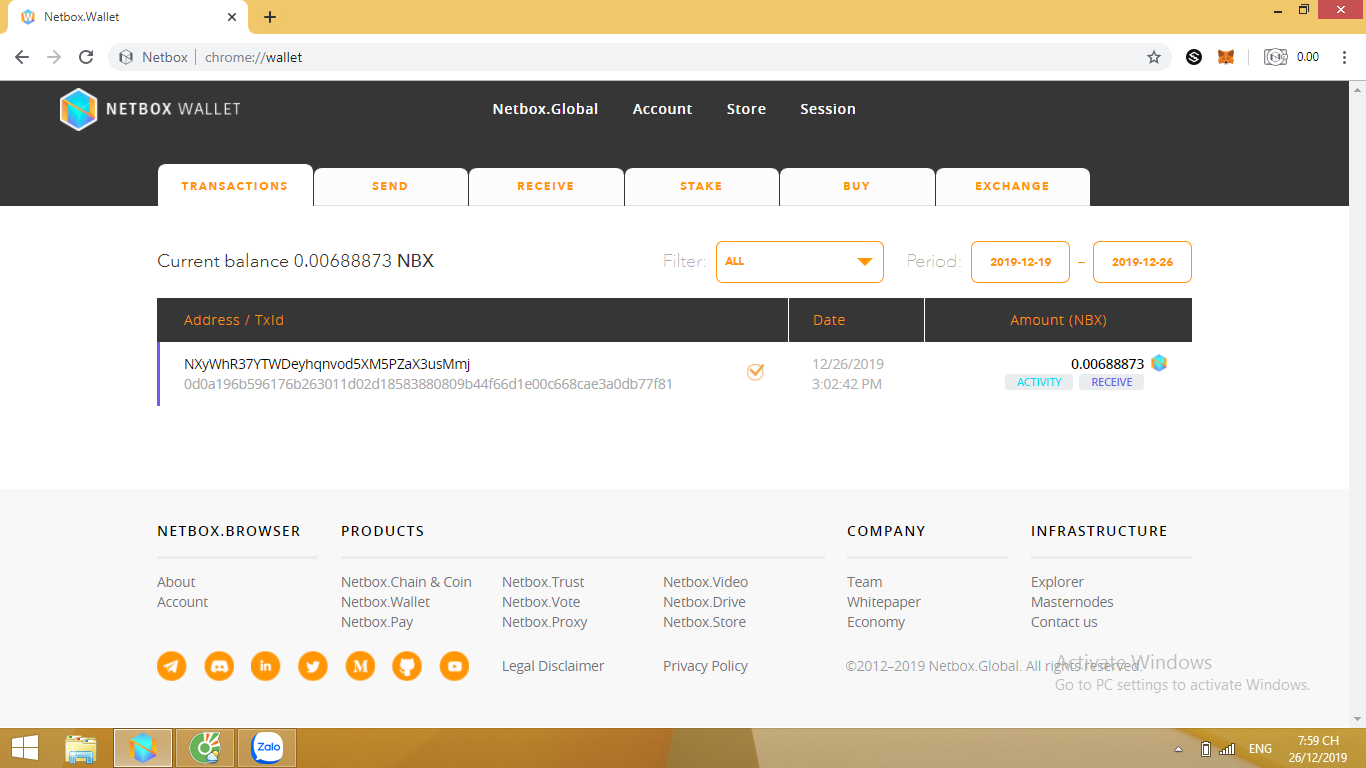The height and width of the screenshot is (768, 1366).
Task: Open the Whitepaper footer link
Action: 884,602
